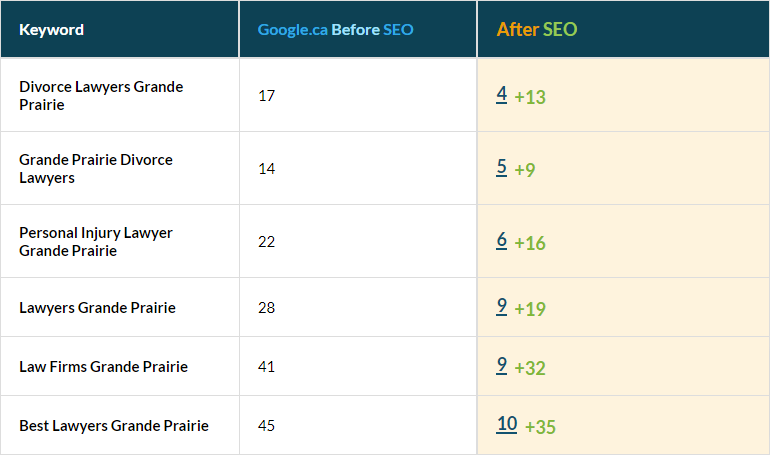
Task: Click the underlined rank 4 link
Action: pyautogui.click(x=502, y=94)
